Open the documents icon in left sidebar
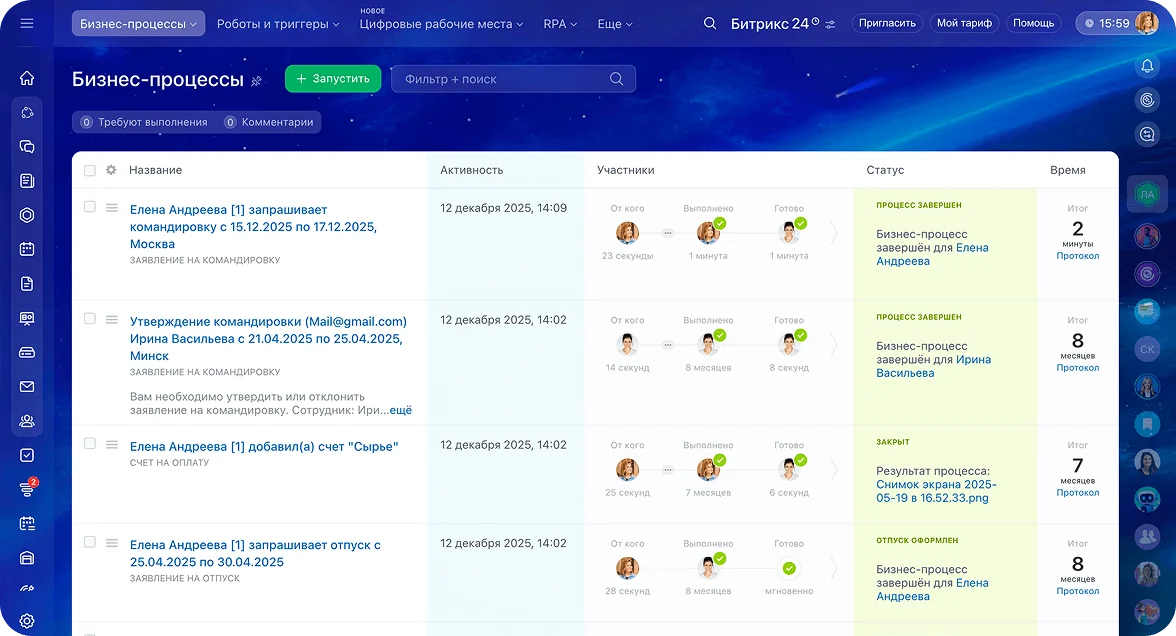This screenshot has width=1176, height=636. click(x=27, y=284)
